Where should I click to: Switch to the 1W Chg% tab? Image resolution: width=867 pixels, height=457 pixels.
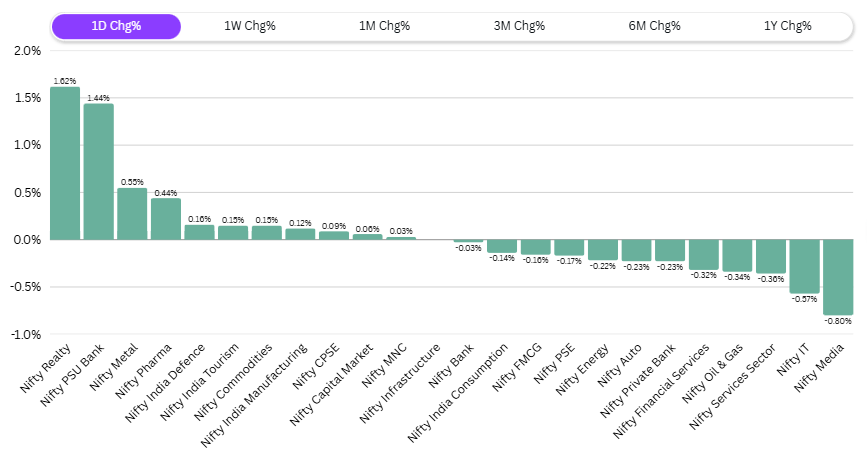pyautogui.click(x=250, y=26)
